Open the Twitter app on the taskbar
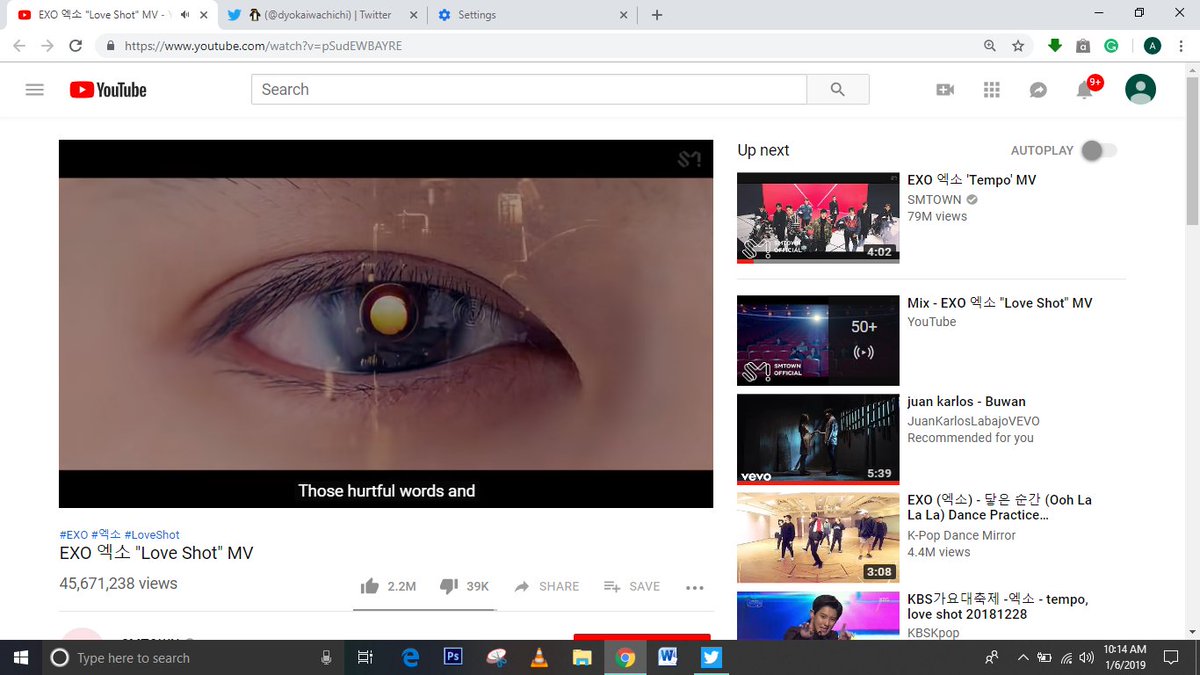The height and width of the screenshot is (675, 1200). coord(711,657)
